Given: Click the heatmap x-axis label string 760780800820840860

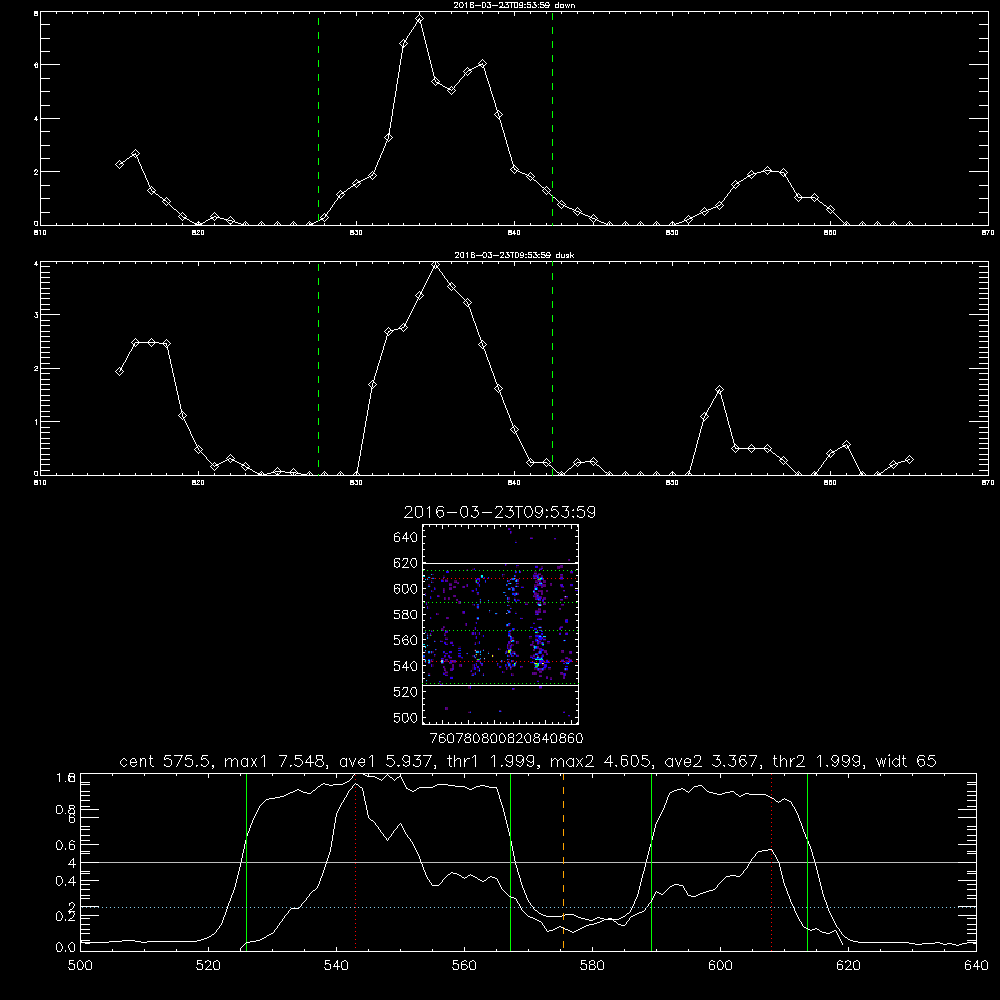Looking at the screenshot, I should pyautogui.click(x=506, y=739).
